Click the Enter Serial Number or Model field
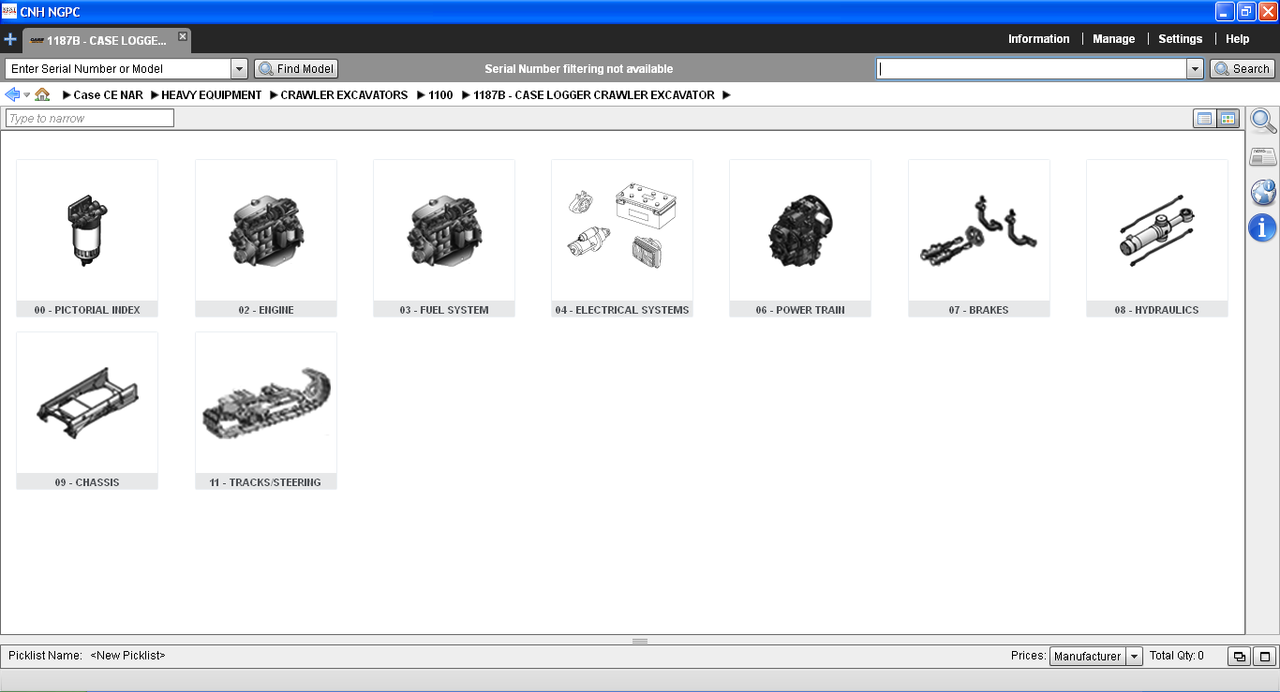 click(118, 69)
